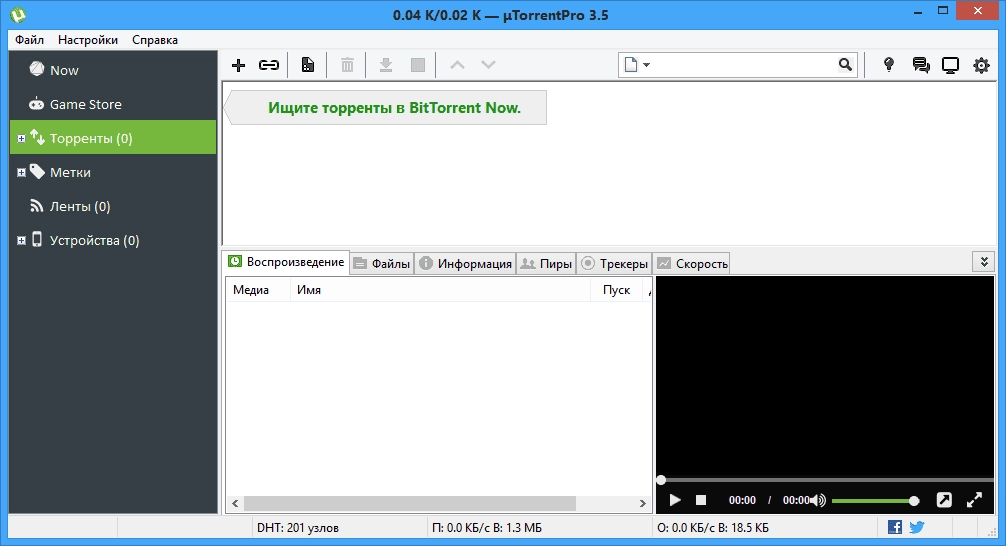
Task: Click the play button in player
Action: tap(674, 500)
